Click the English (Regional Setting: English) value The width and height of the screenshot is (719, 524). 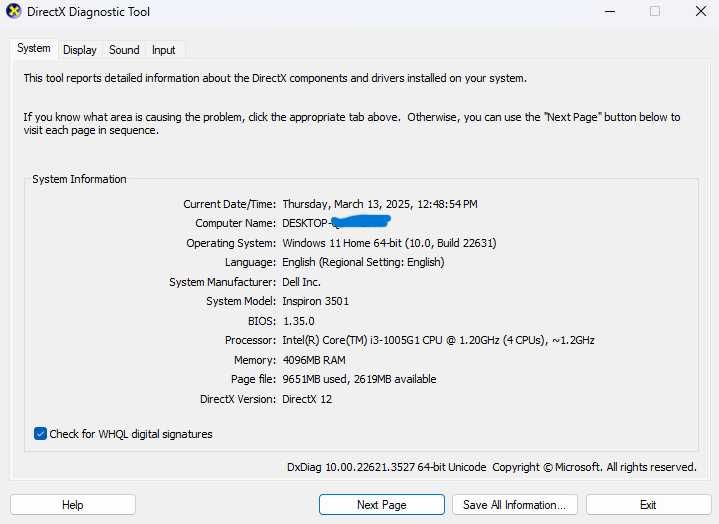point(363,262)
